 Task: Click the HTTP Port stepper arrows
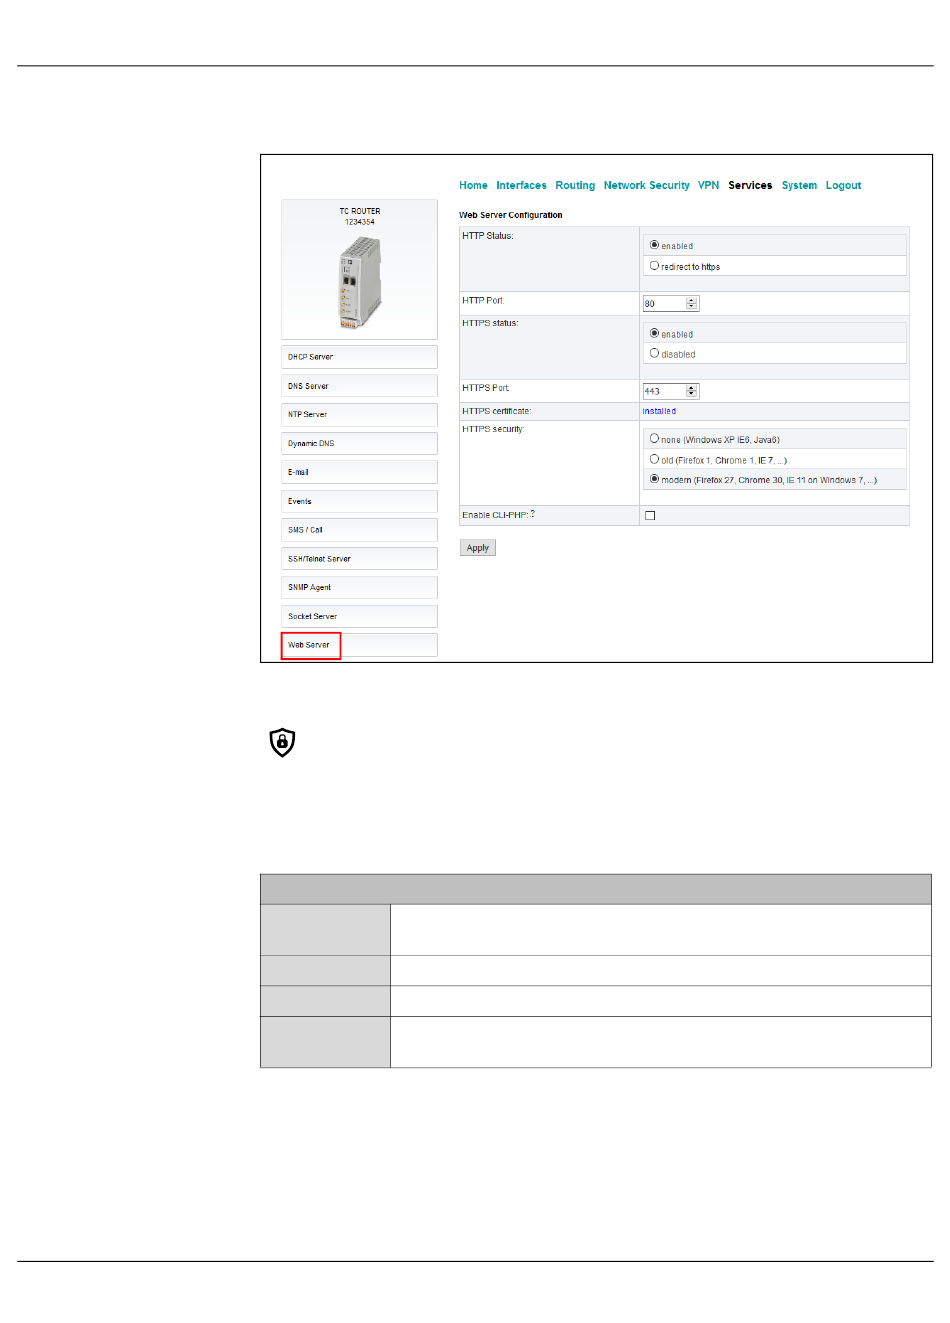(x=692, y=303)
